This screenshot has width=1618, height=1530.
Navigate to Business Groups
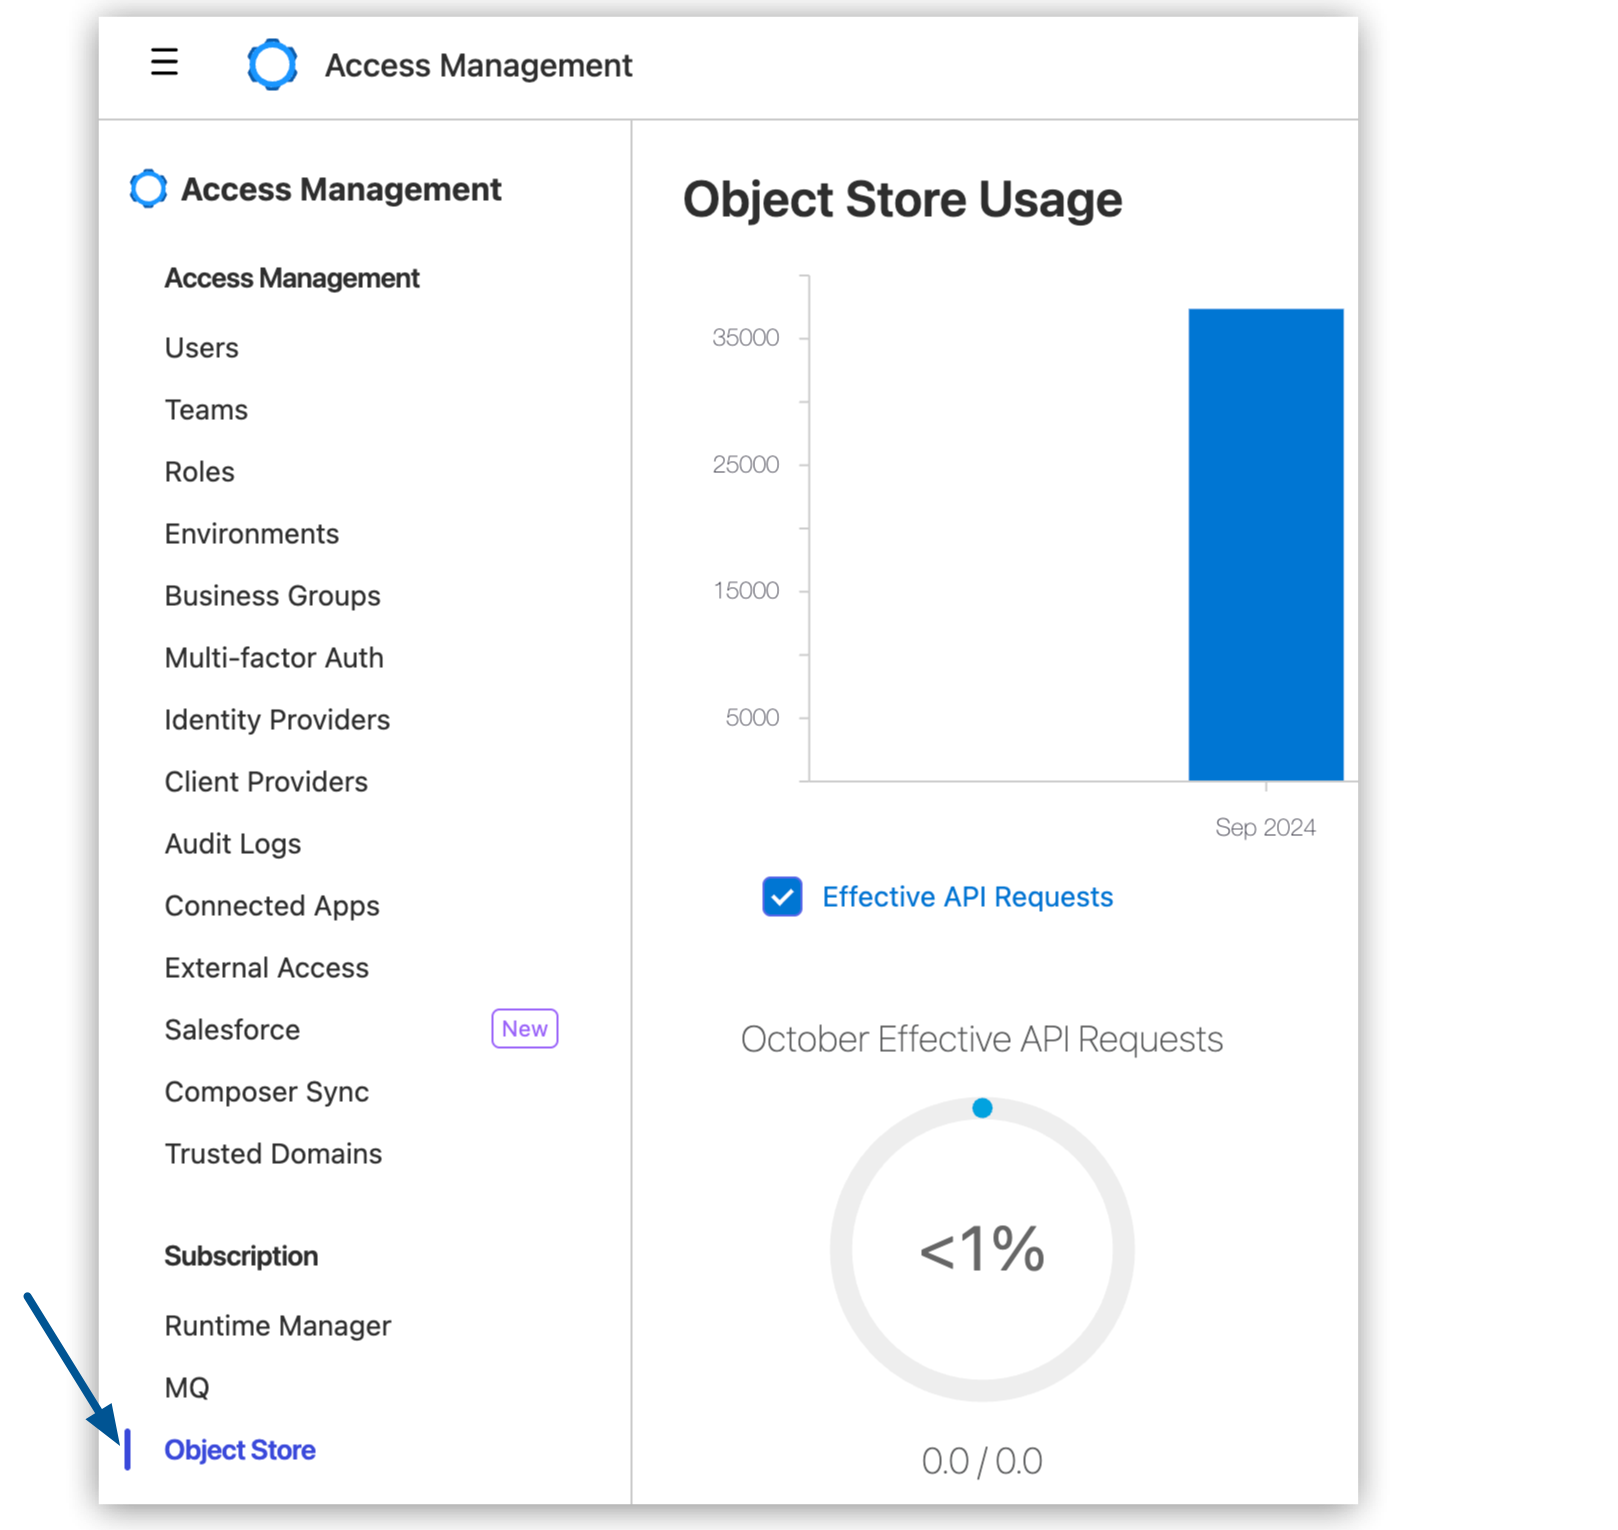click(271, 595)
